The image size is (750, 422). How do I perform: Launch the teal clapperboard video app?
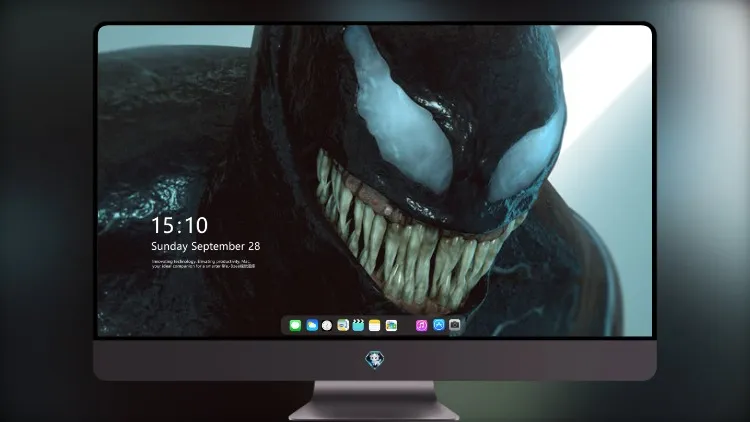tap(358, 325)
